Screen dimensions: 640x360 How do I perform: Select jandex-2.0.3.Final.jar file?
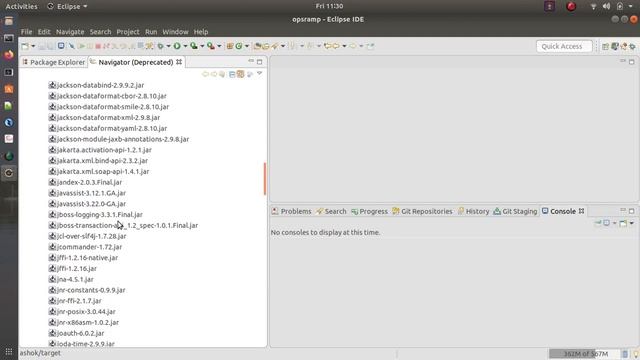[85, 182]
